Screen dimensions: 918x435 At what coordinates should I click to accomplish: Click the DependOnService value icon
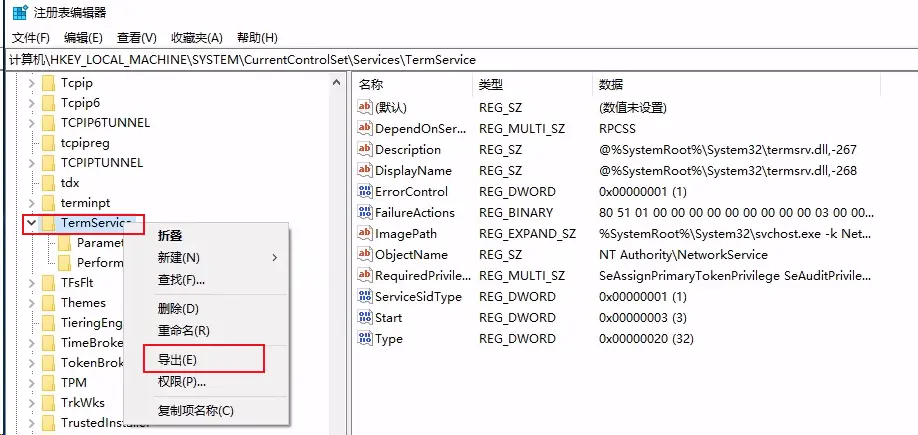365,128
